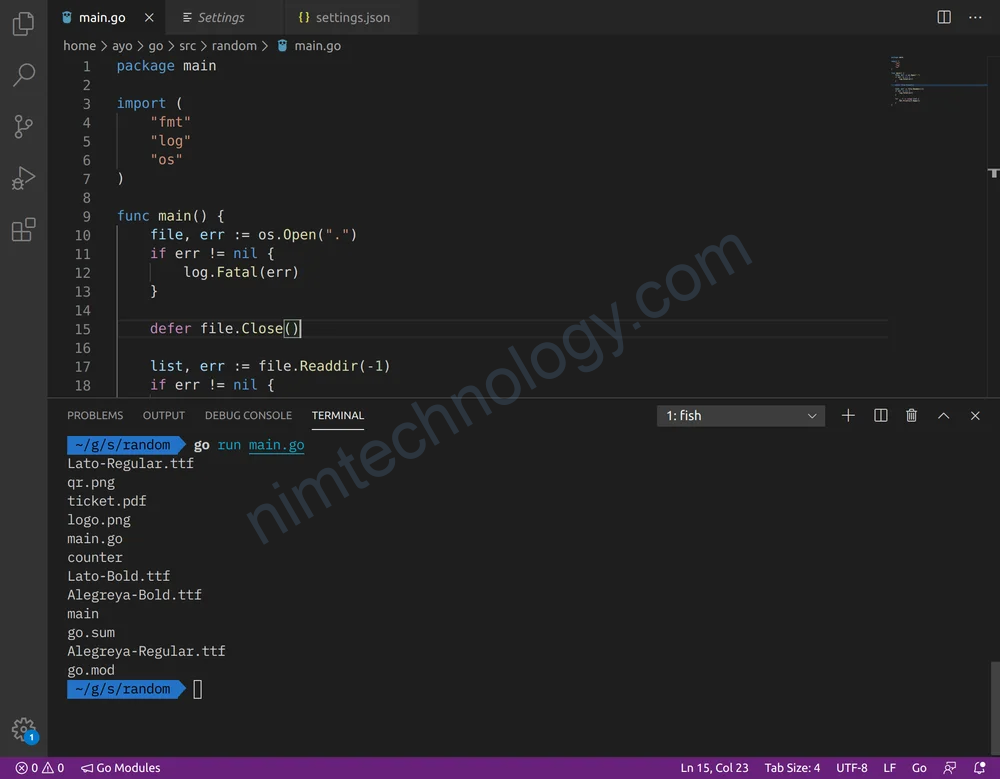This screenshot has width=1000, height=779.
Task: Kill the terminal with trash icon
Action: [x=911, y=415]
